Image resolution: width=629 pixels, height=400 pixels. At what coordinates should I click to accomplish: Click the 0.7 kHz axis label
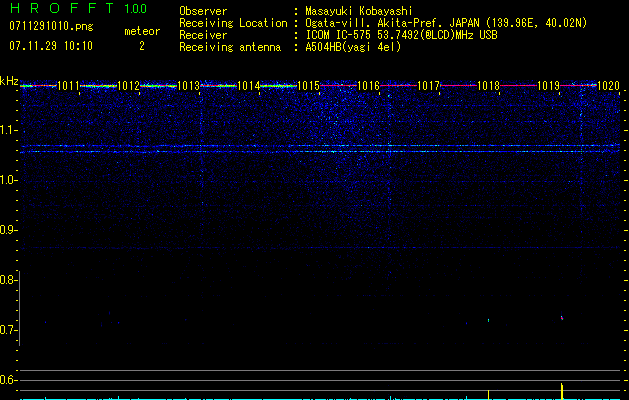pos(7,330)
